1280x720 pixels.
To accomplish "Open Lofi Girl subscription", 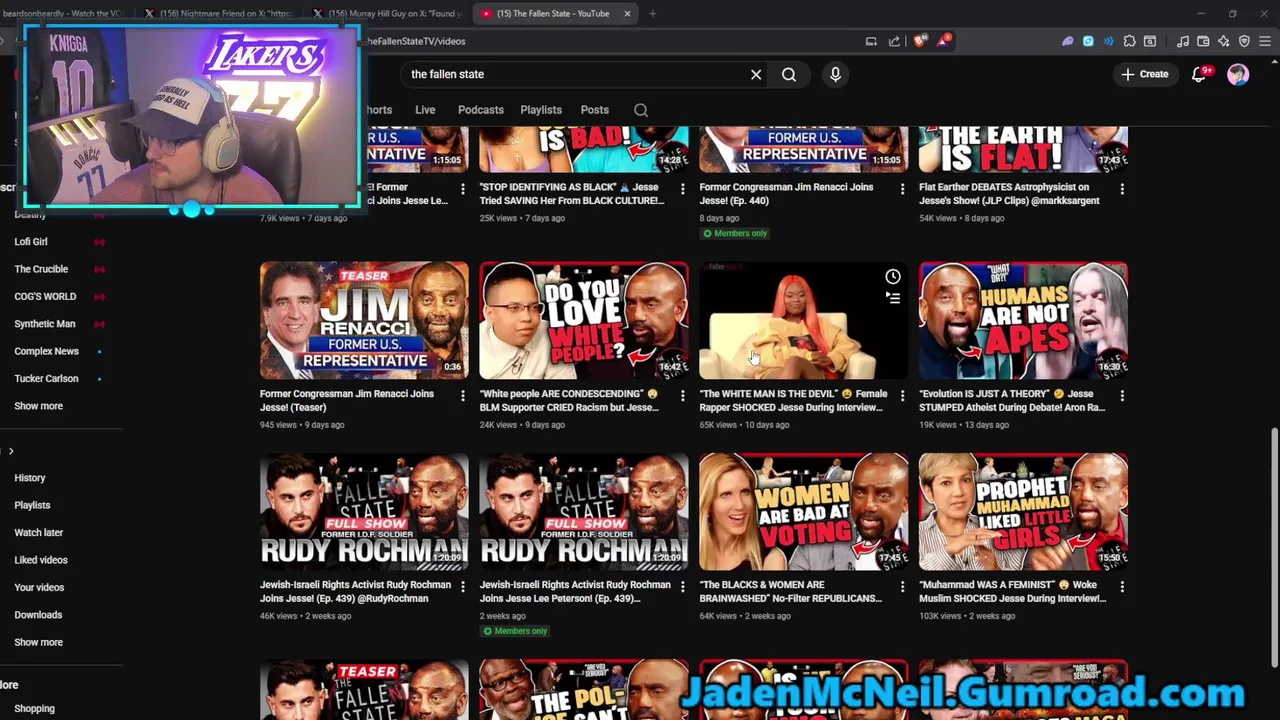I will 31,241.
